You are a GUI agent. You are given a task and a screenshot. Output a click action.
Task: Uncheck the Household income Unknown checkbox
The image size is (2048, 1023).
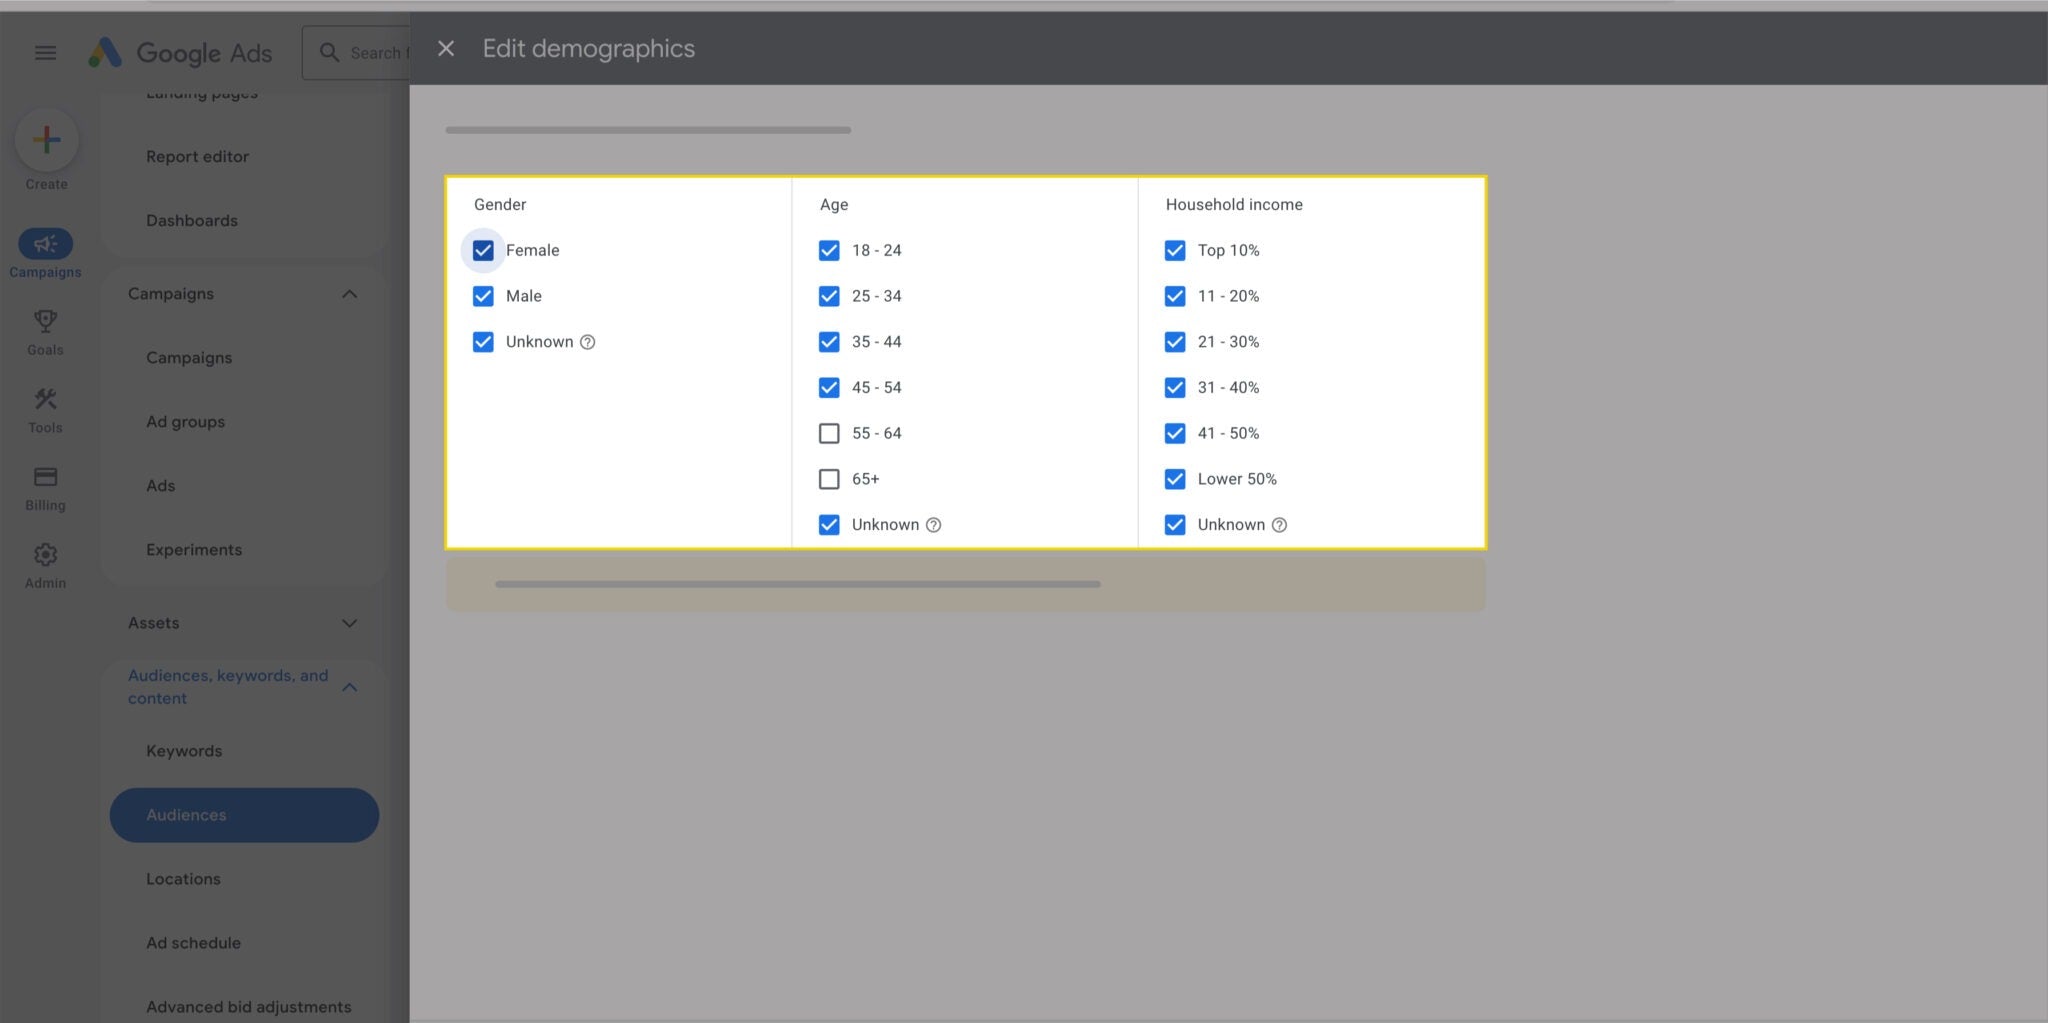[x=1175, y=525]
